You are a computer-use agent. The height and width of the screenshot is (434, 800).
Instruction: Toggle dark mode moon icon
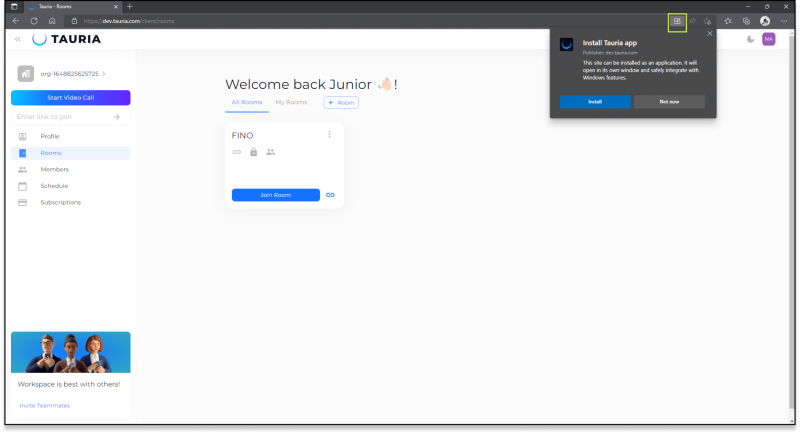click(751, 39)
